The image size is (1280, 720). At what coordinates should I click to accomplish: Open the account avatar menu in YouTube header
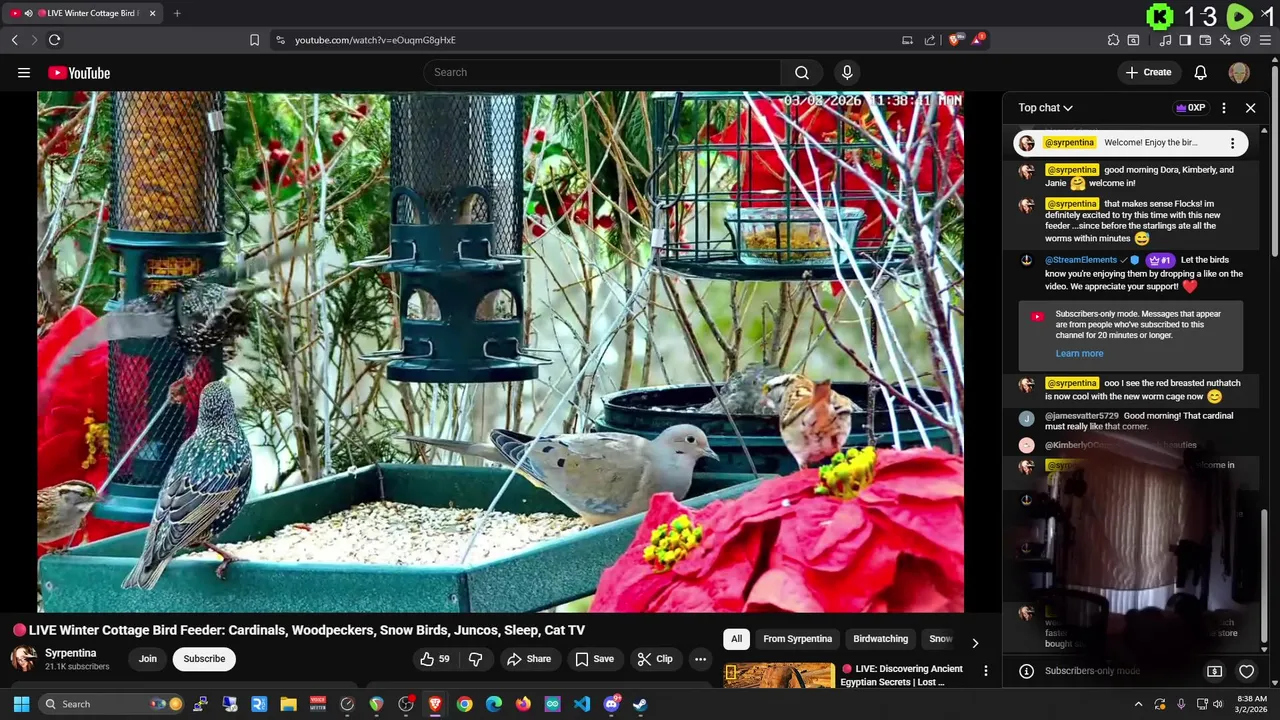(x=1239, y=72)
